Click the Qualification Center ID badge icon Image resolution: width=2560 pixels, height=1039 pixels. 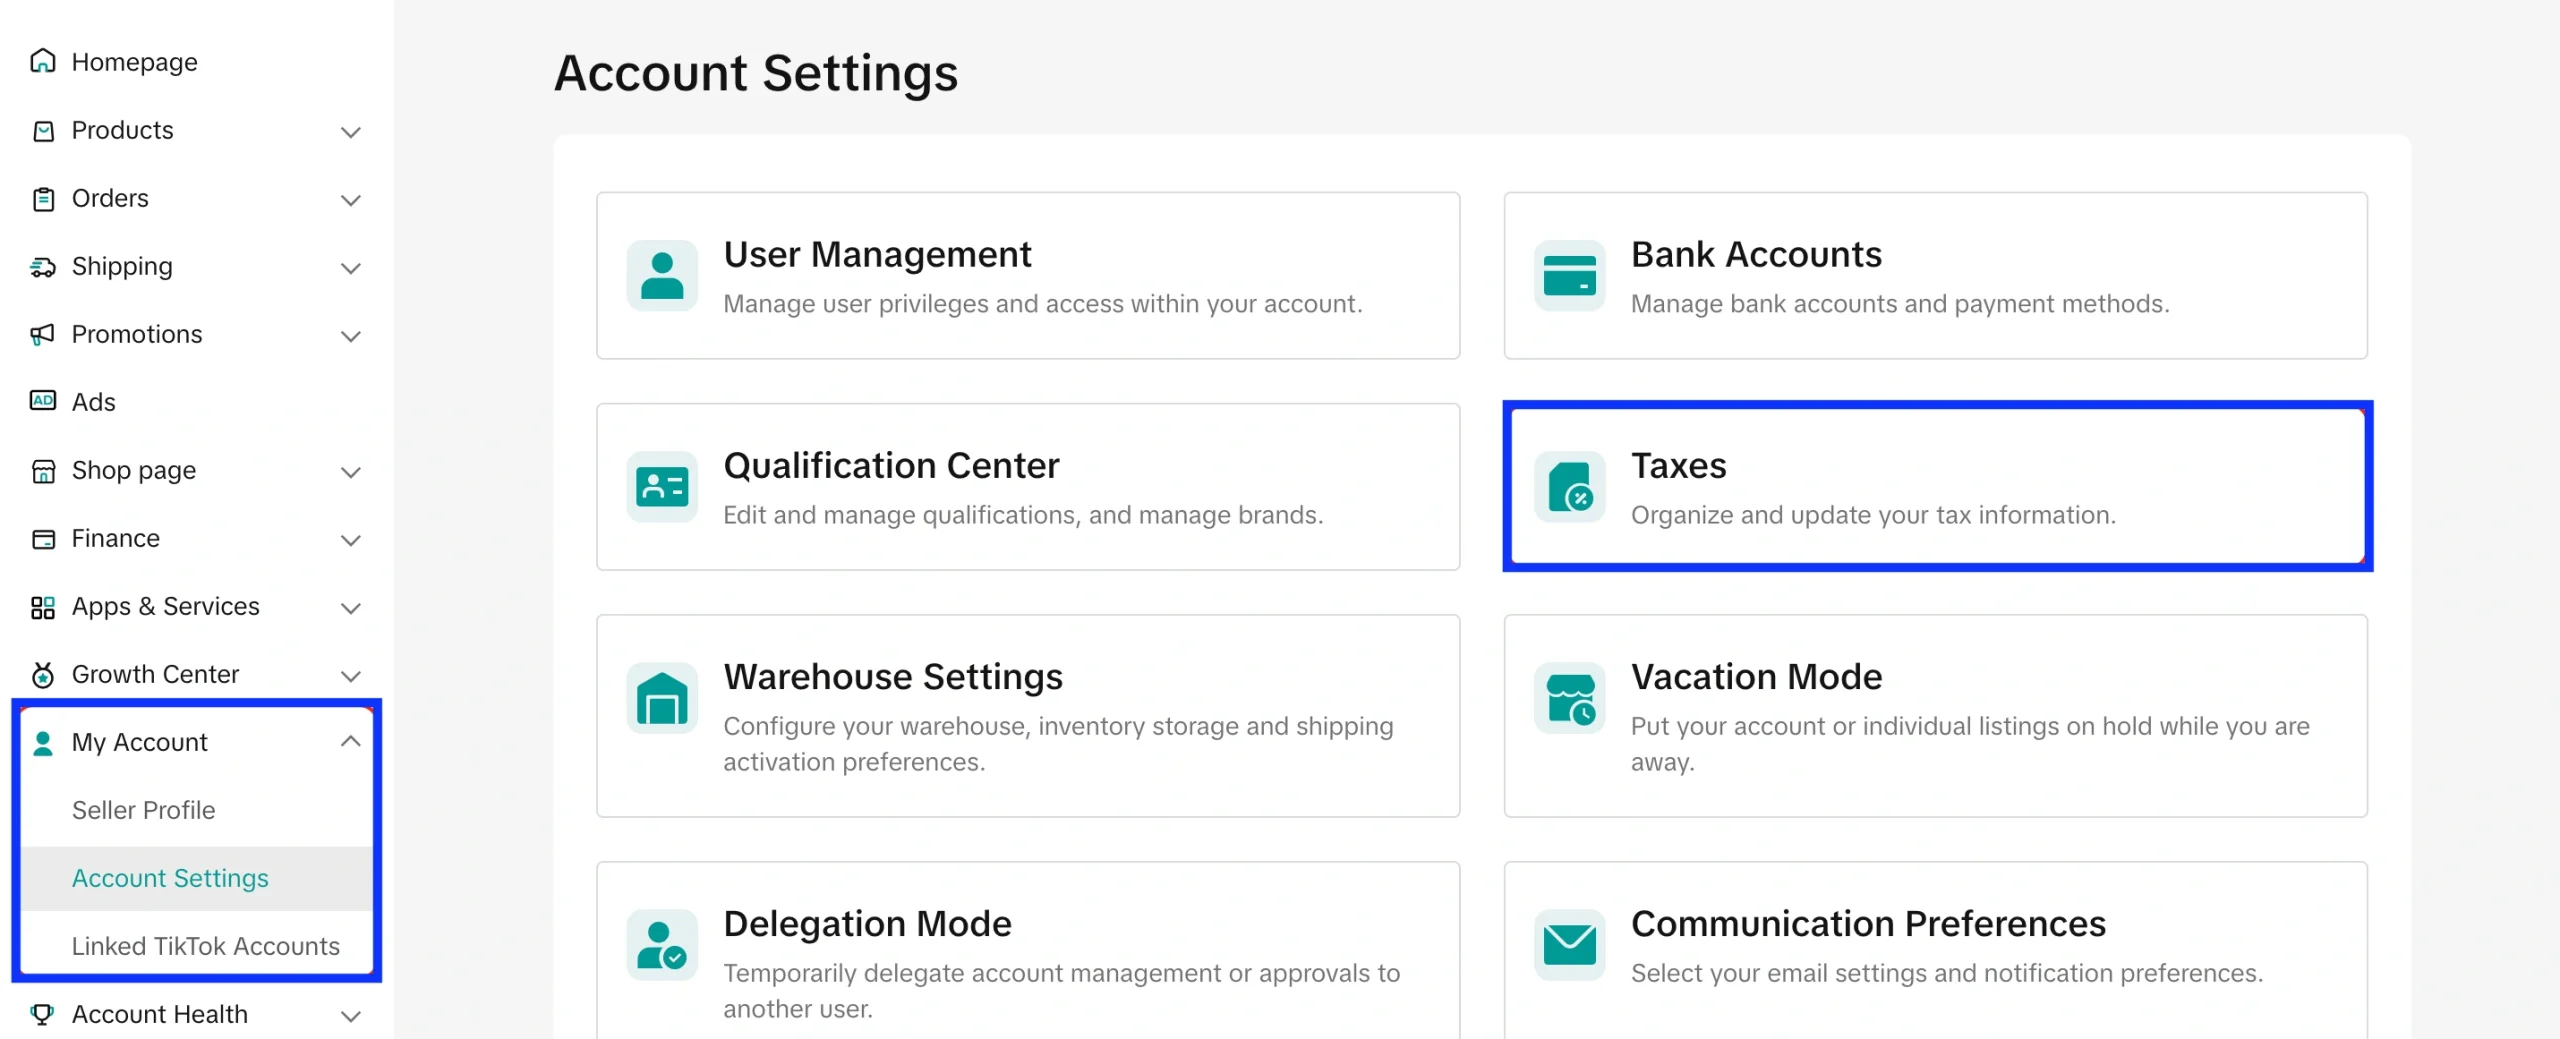tap(661, 487)
